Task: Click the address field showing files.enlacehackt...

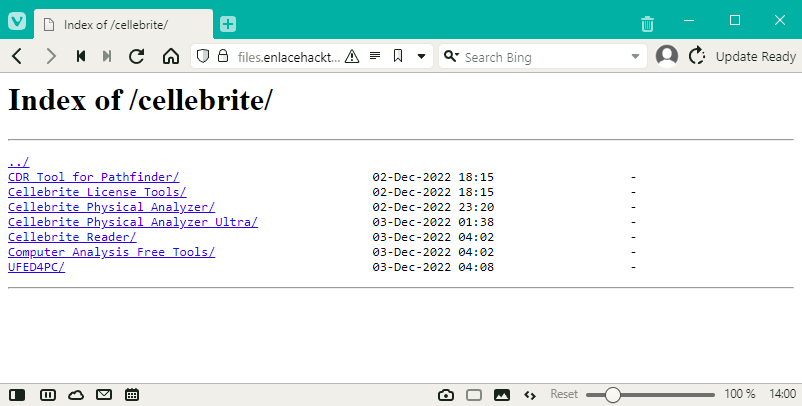Action: pos(289,57)
